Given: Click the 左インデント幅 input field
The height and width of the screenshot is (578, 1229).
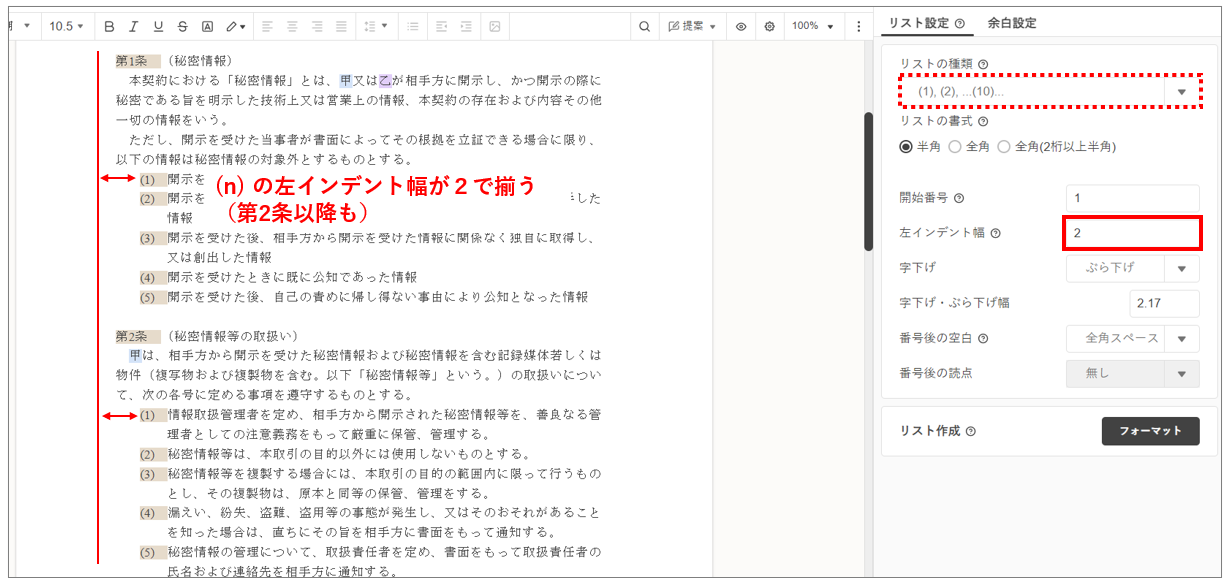Looking at the screenshot, I should [1132, 233].
